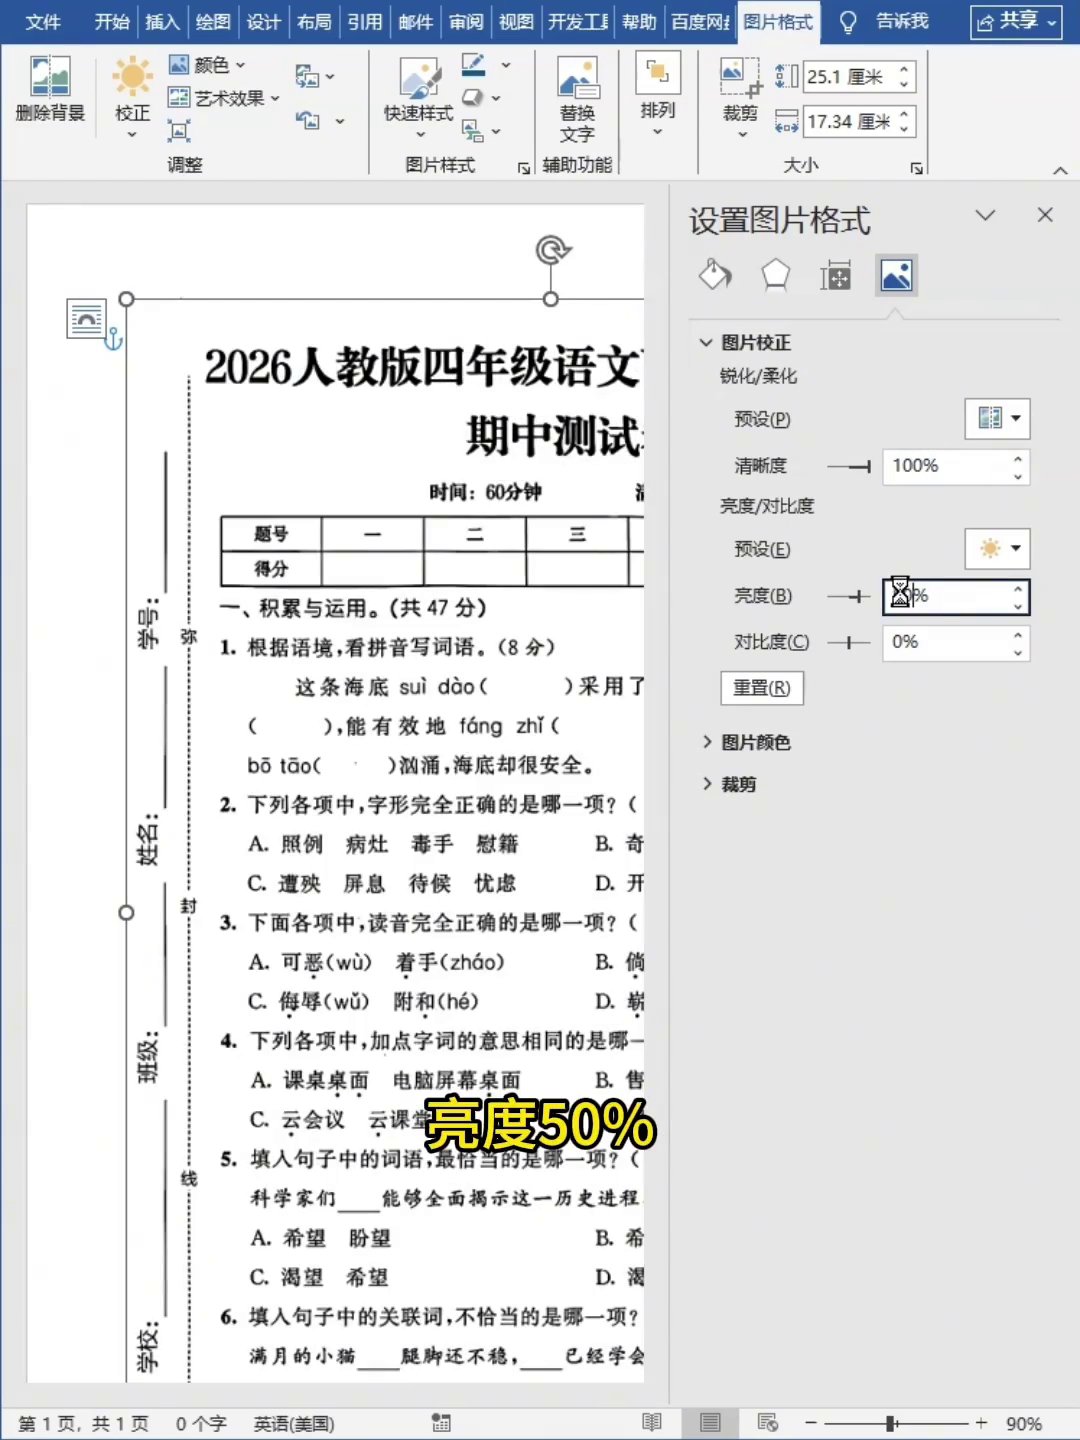Image resolution: width=1080 pixels, height=1440 pixels.
Task: Close the 设置图片格式 pane
Action: coord(1045,215)
